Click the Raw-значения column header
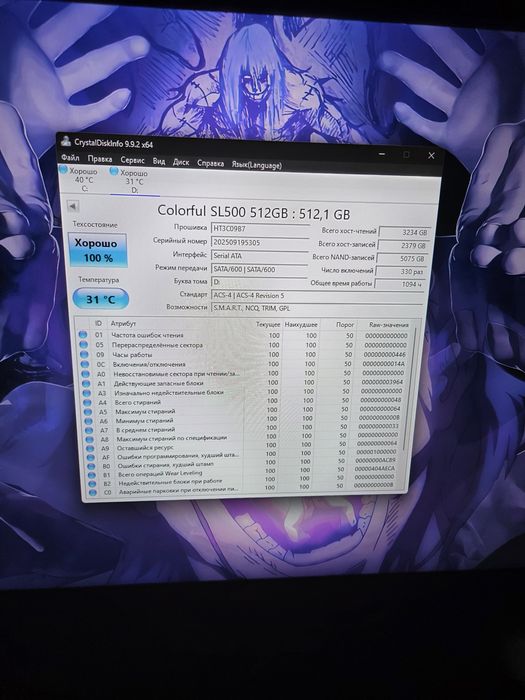 pyautogui.click(x=389, y=325)
